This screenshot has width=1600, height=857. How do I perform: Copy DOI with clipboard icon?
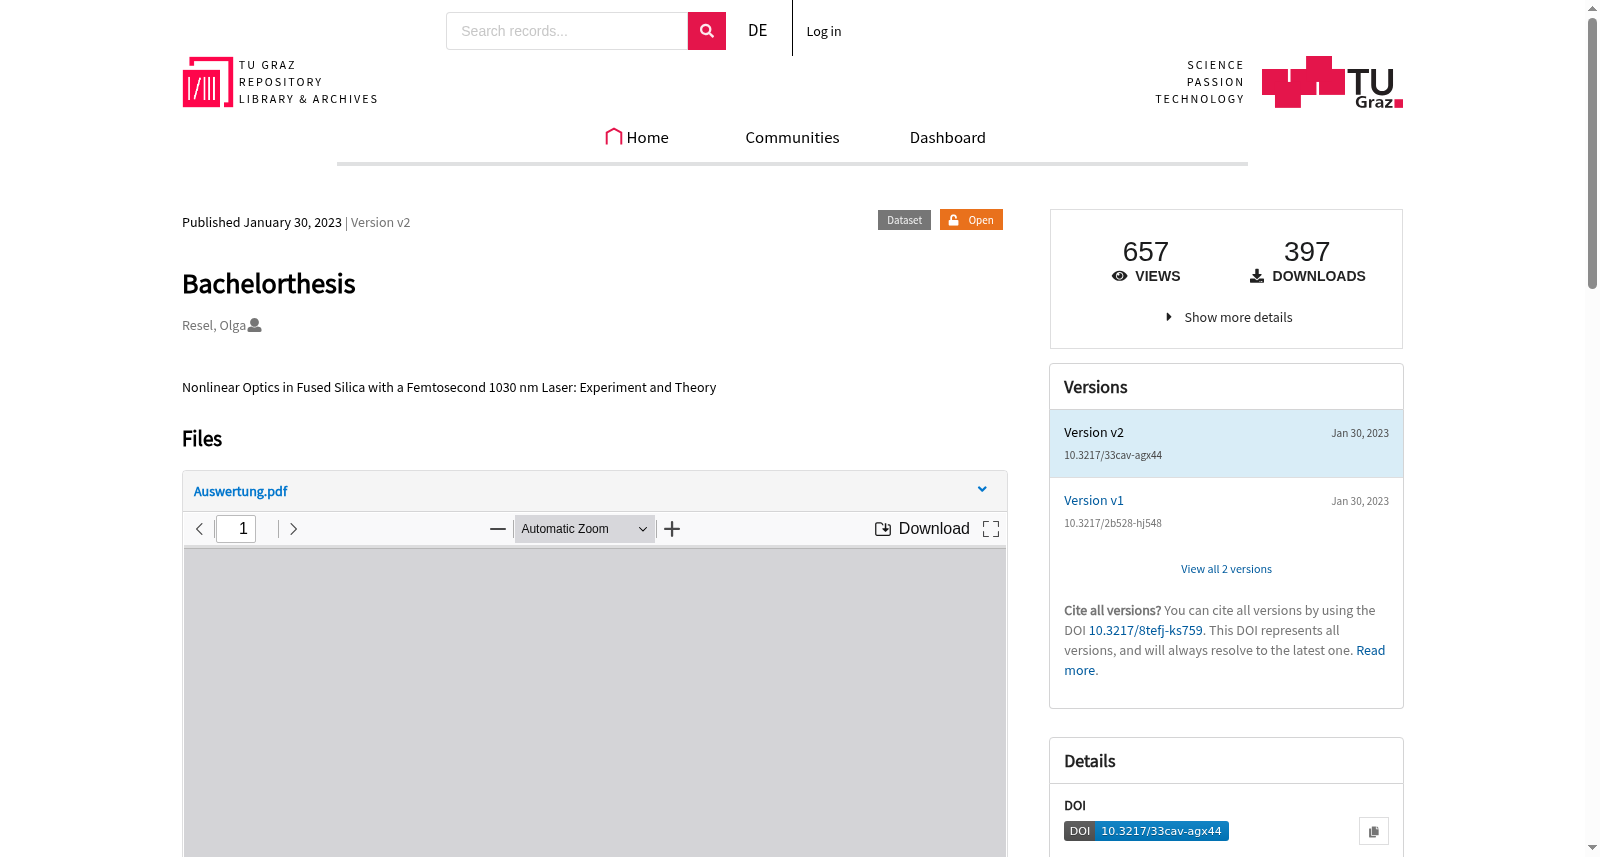tap(1374, 831)
